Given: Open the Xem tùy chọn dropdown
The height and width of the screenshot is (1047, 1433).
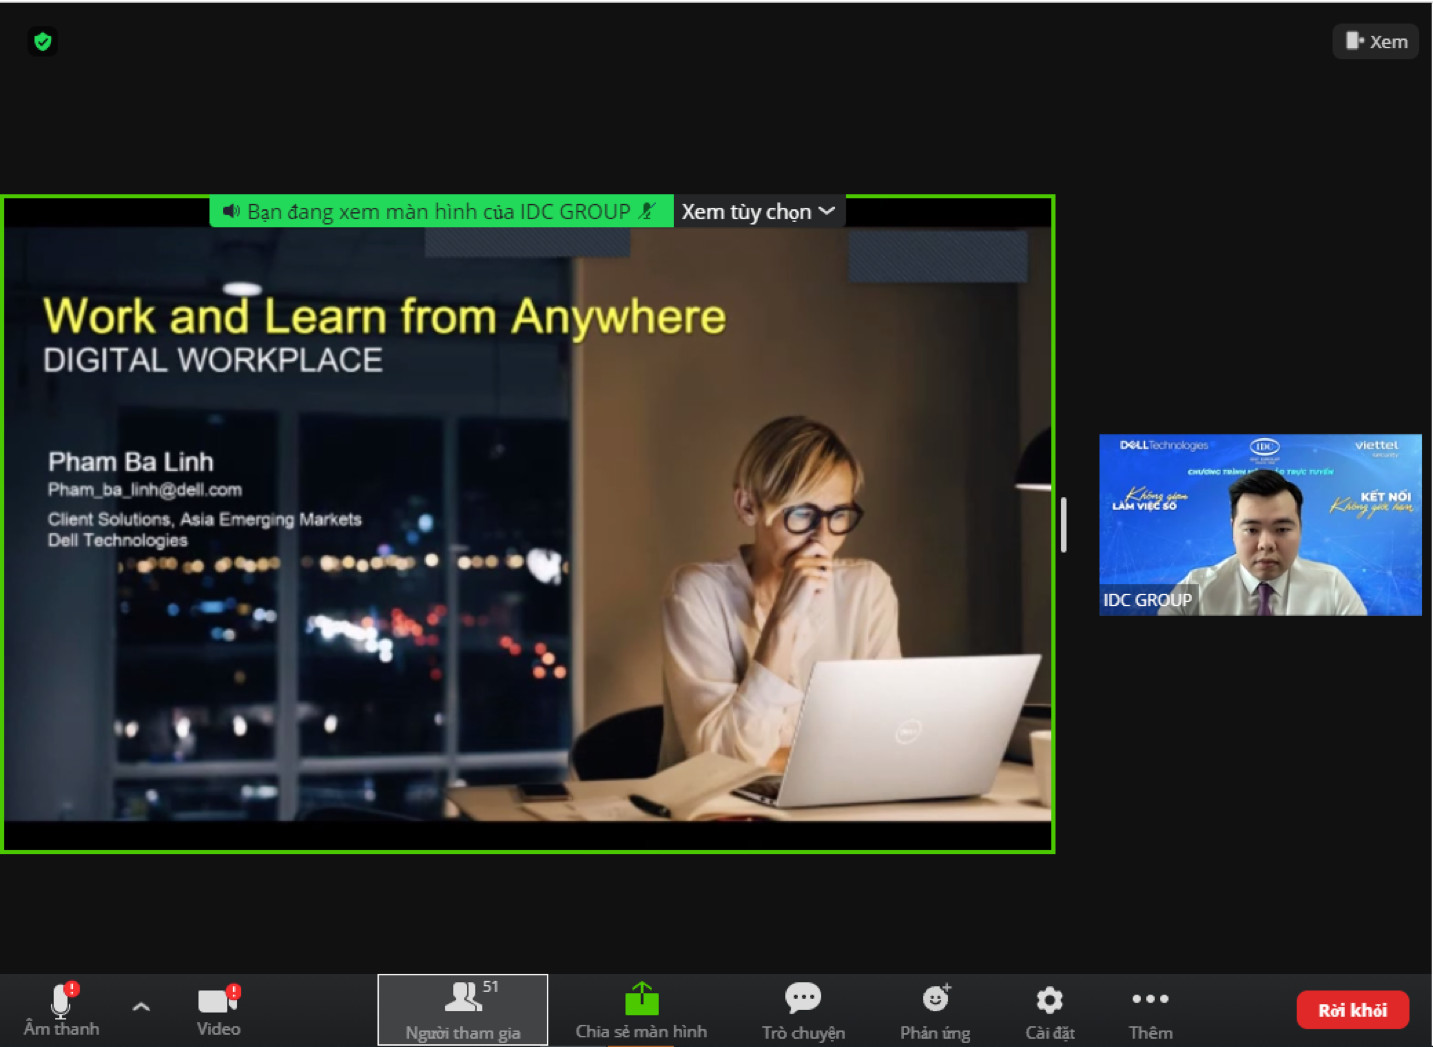Looking at the screenshot, I should (x=759, y=212).
